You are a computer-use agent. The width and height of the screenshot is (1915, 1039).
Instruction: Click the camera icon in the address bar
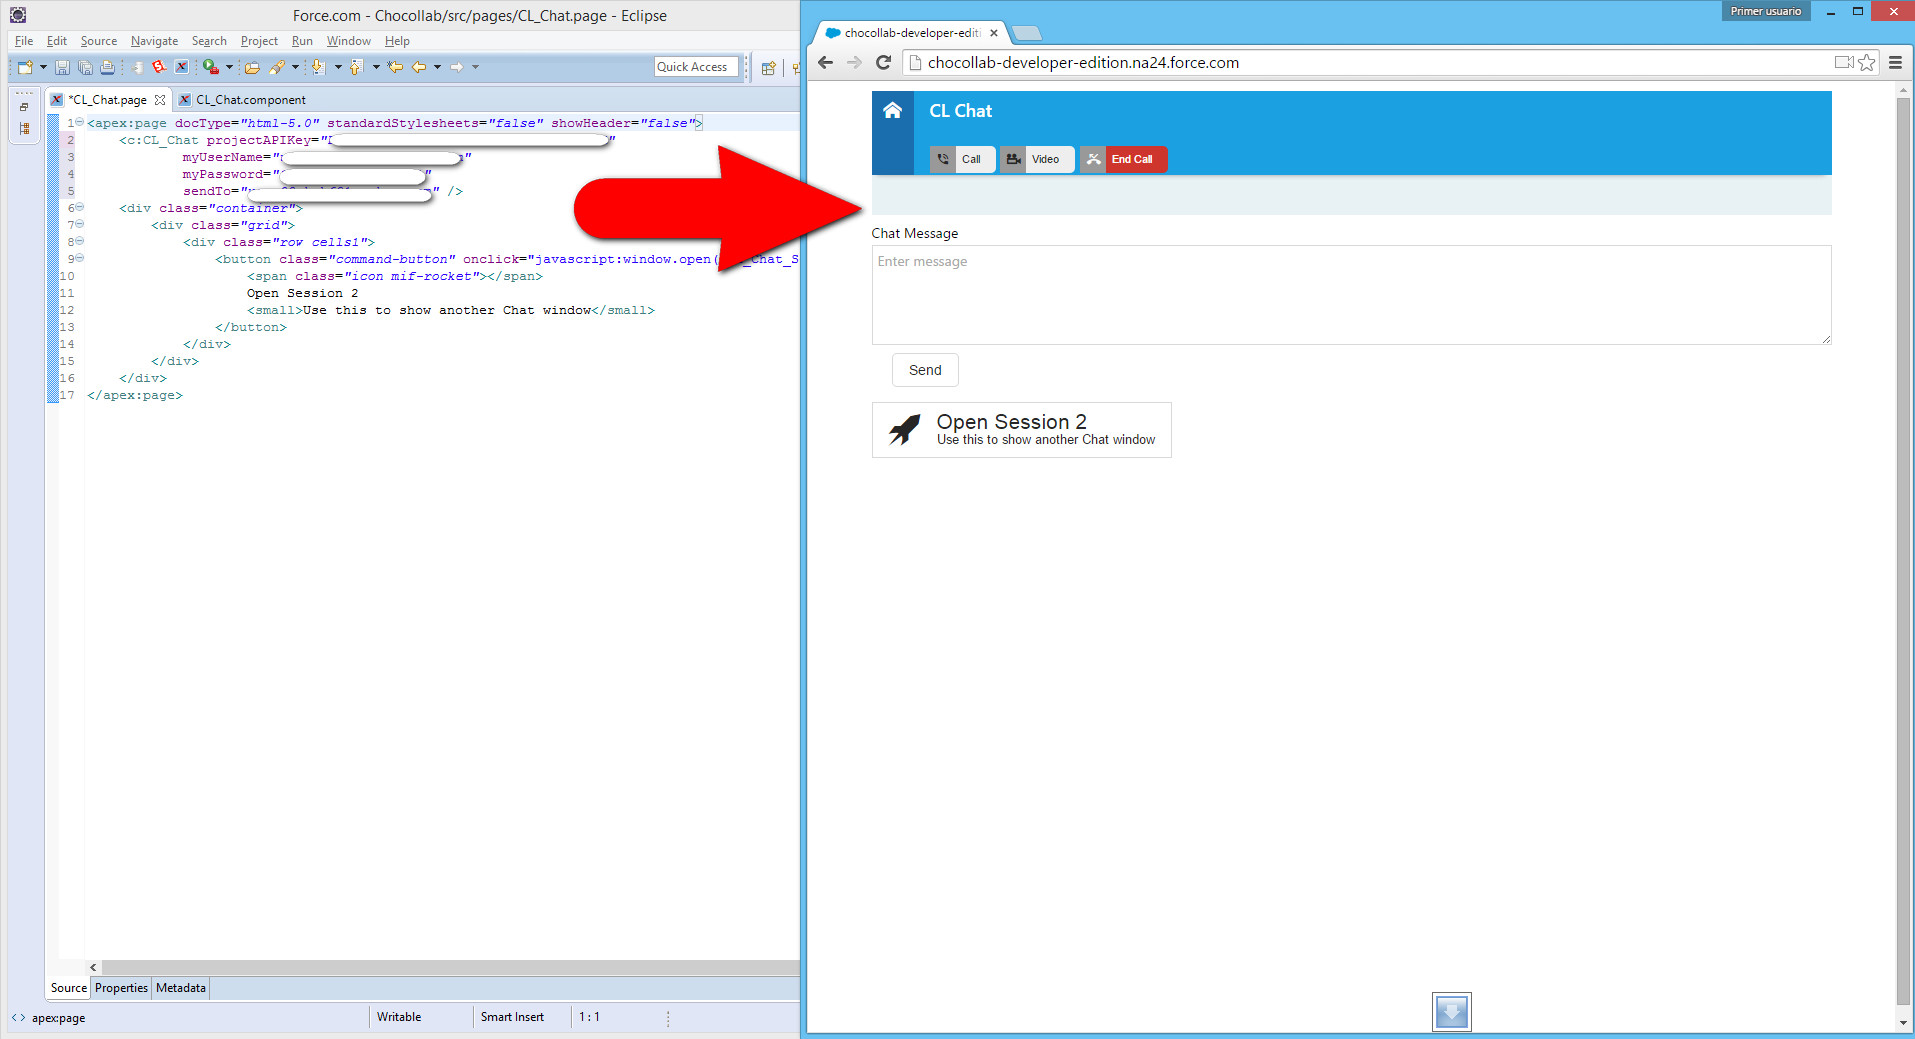click(1844, 63)
